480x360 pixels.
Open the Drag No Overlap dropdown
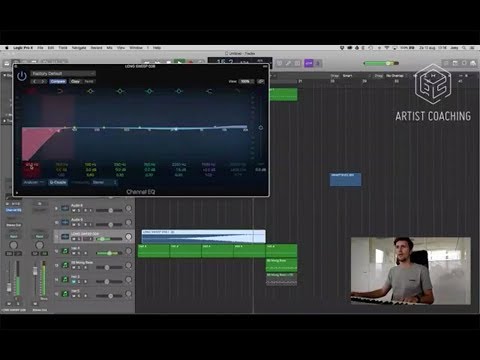point(397,76)
